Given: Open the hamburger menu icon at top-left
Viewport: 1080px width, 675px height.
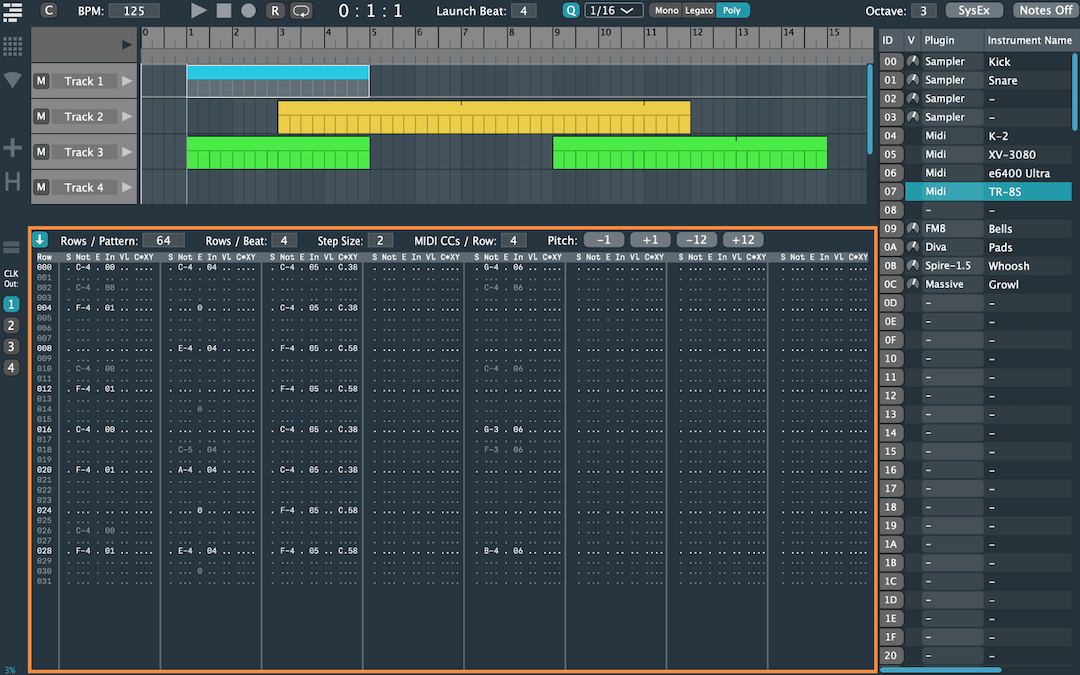Looking at the screenshot, I should pyautogui.click(x=12, y=11).
